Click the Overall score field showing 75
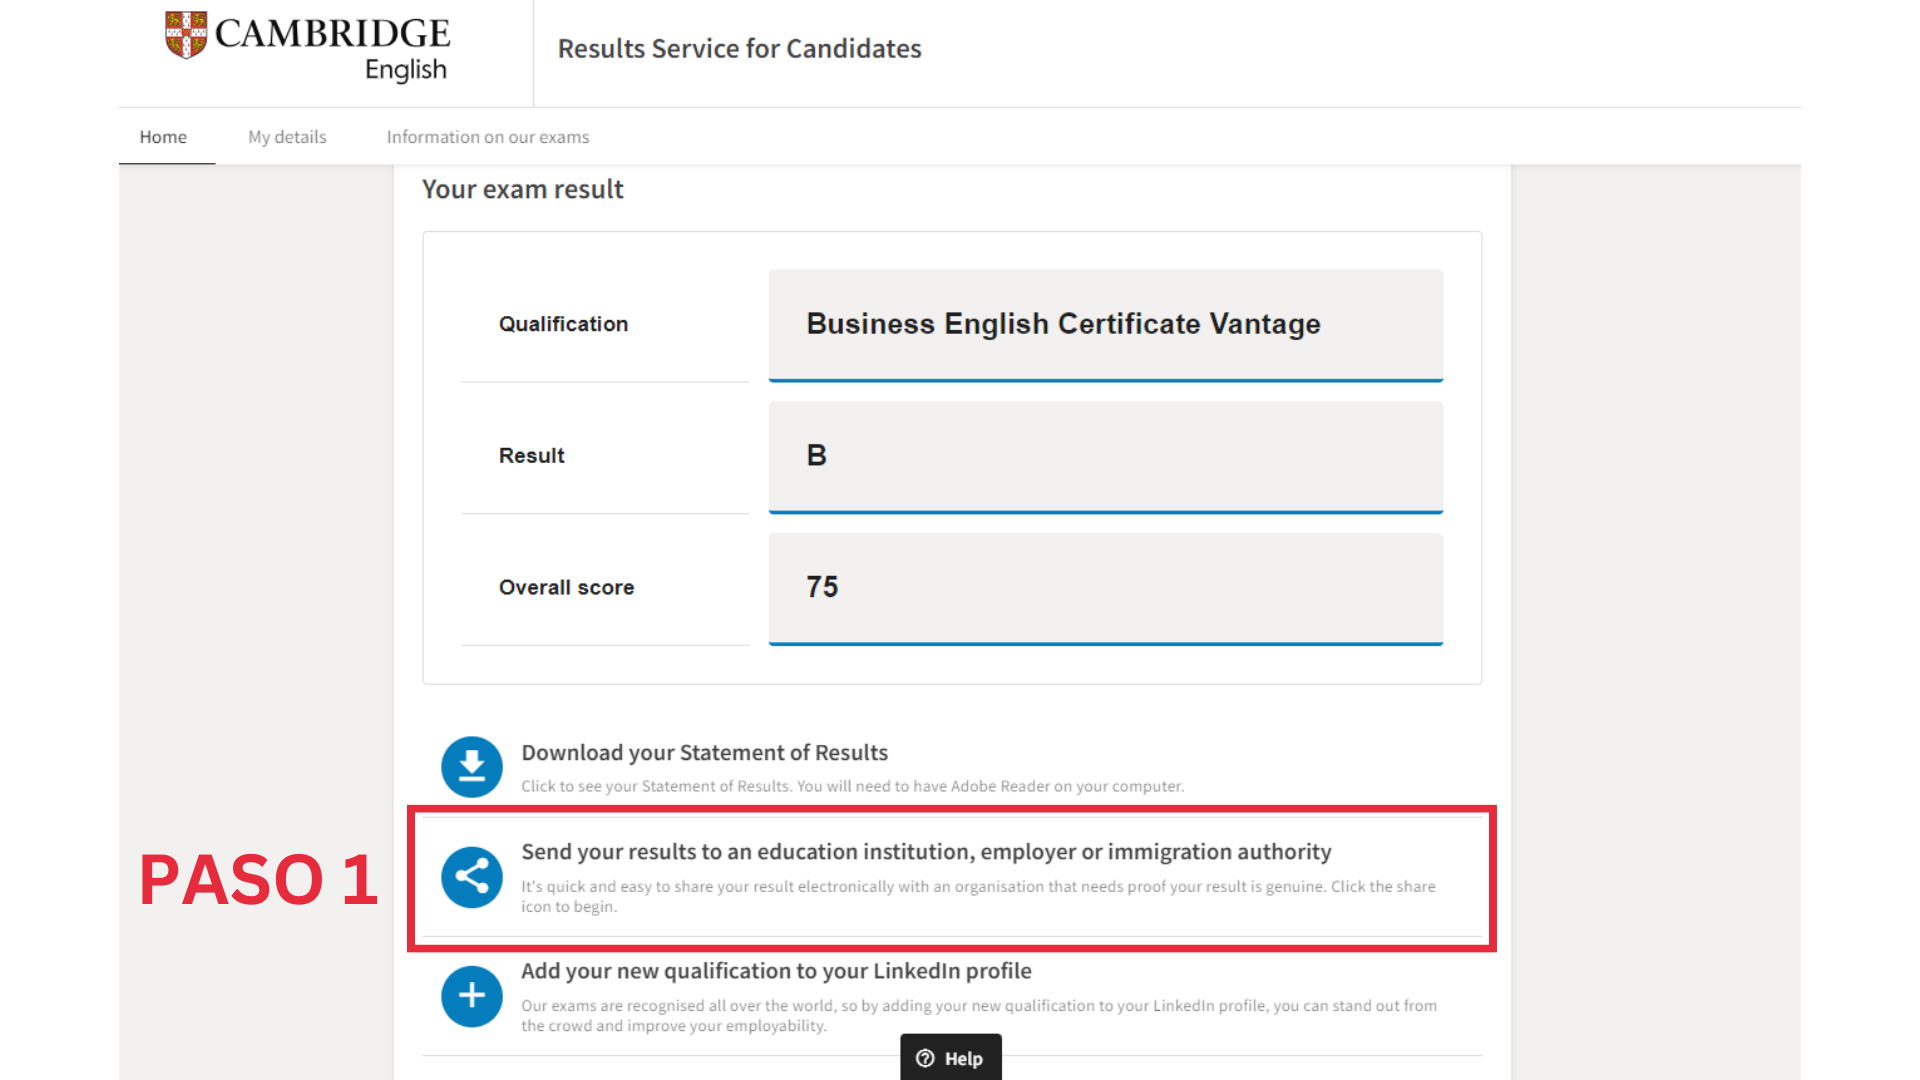Image resolution: width=1920 pixels, height=1080 pixels. click(1105, 588)
